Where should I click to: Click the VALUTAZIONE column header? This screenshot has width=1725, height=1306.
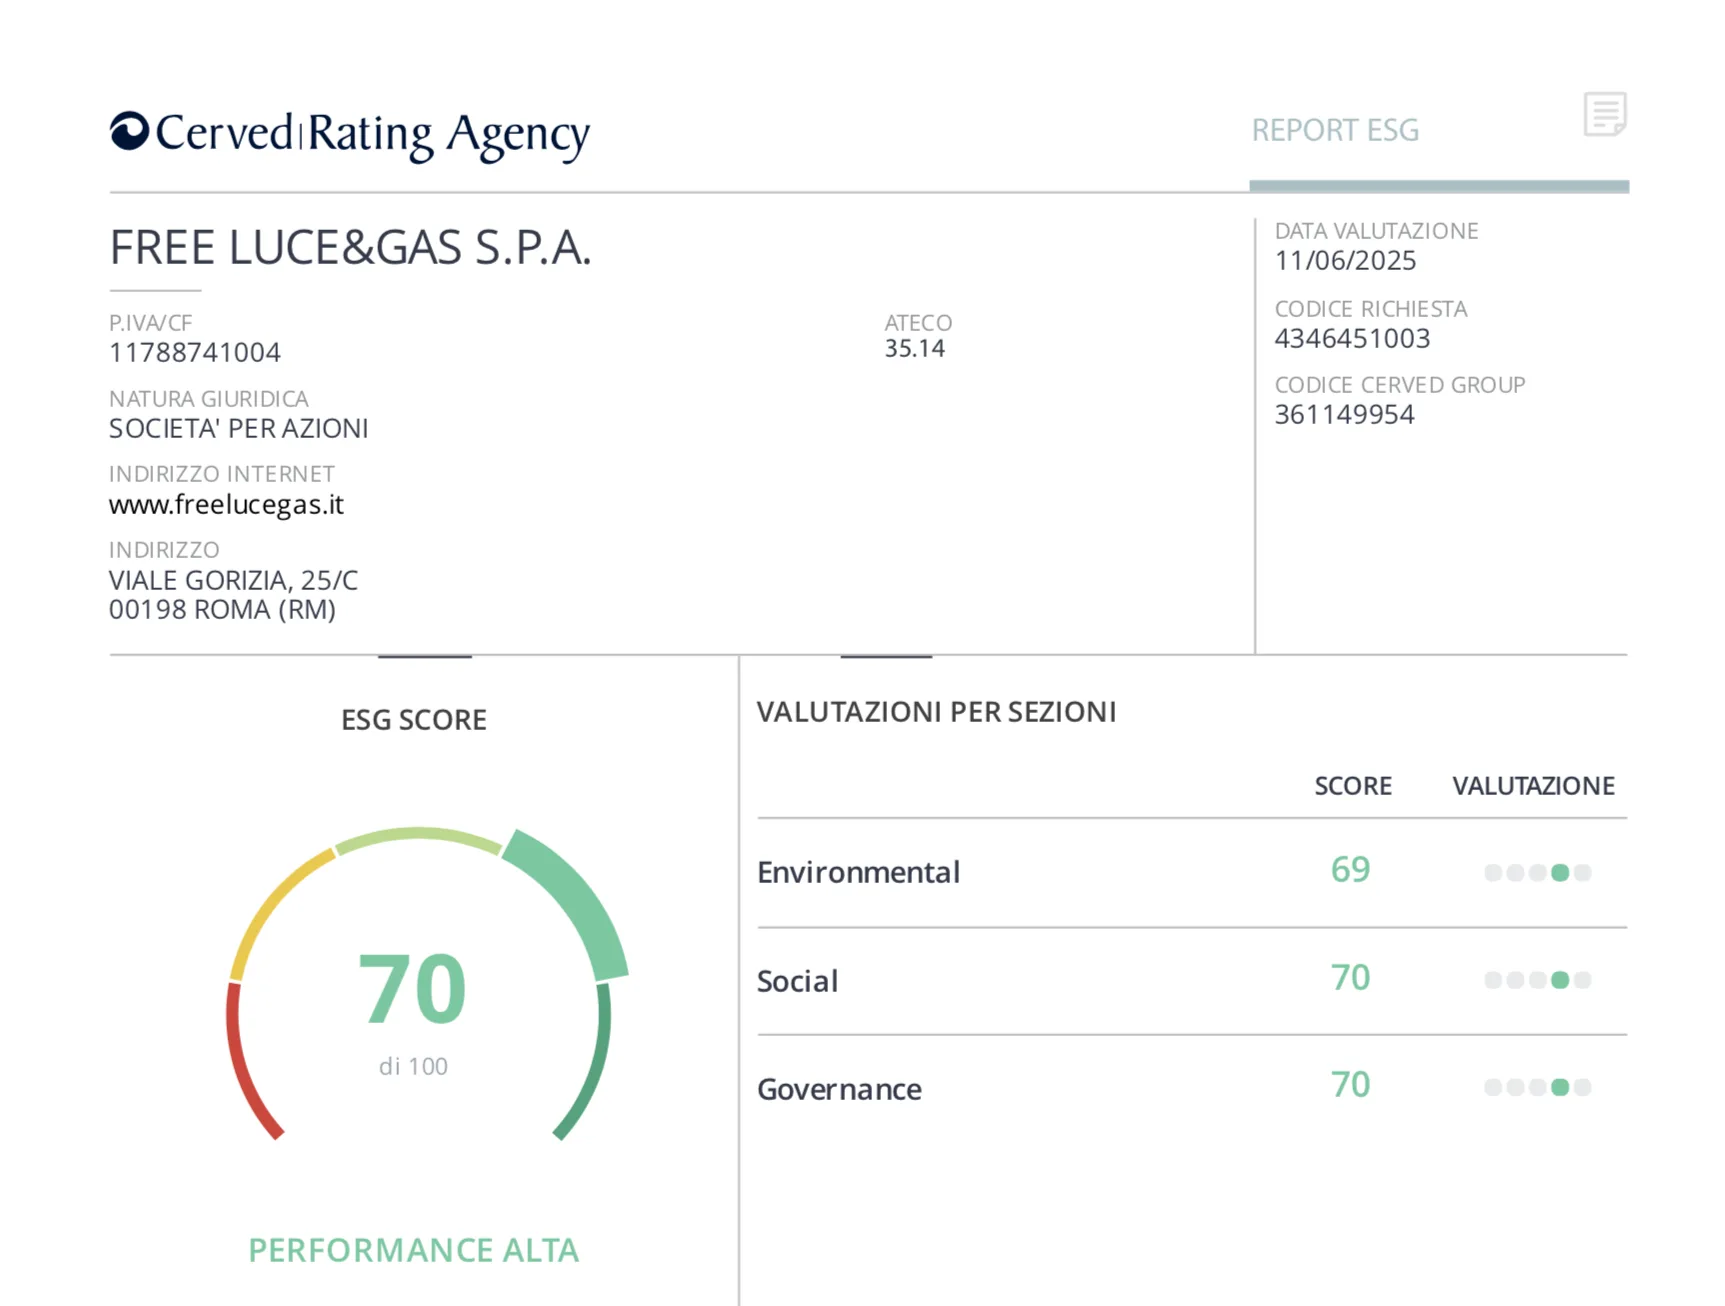[x=1534, y=786]
